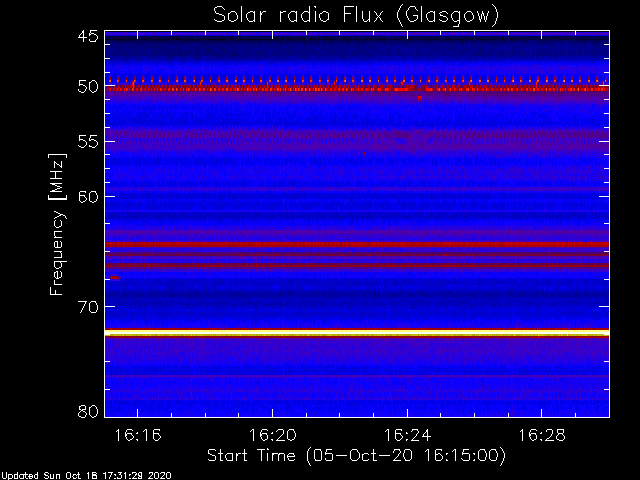Click the 16:16 time tick label
Image resolution: width=640 pixels, height=480 pixels.
pyautogui.click(x=138, y=435)
